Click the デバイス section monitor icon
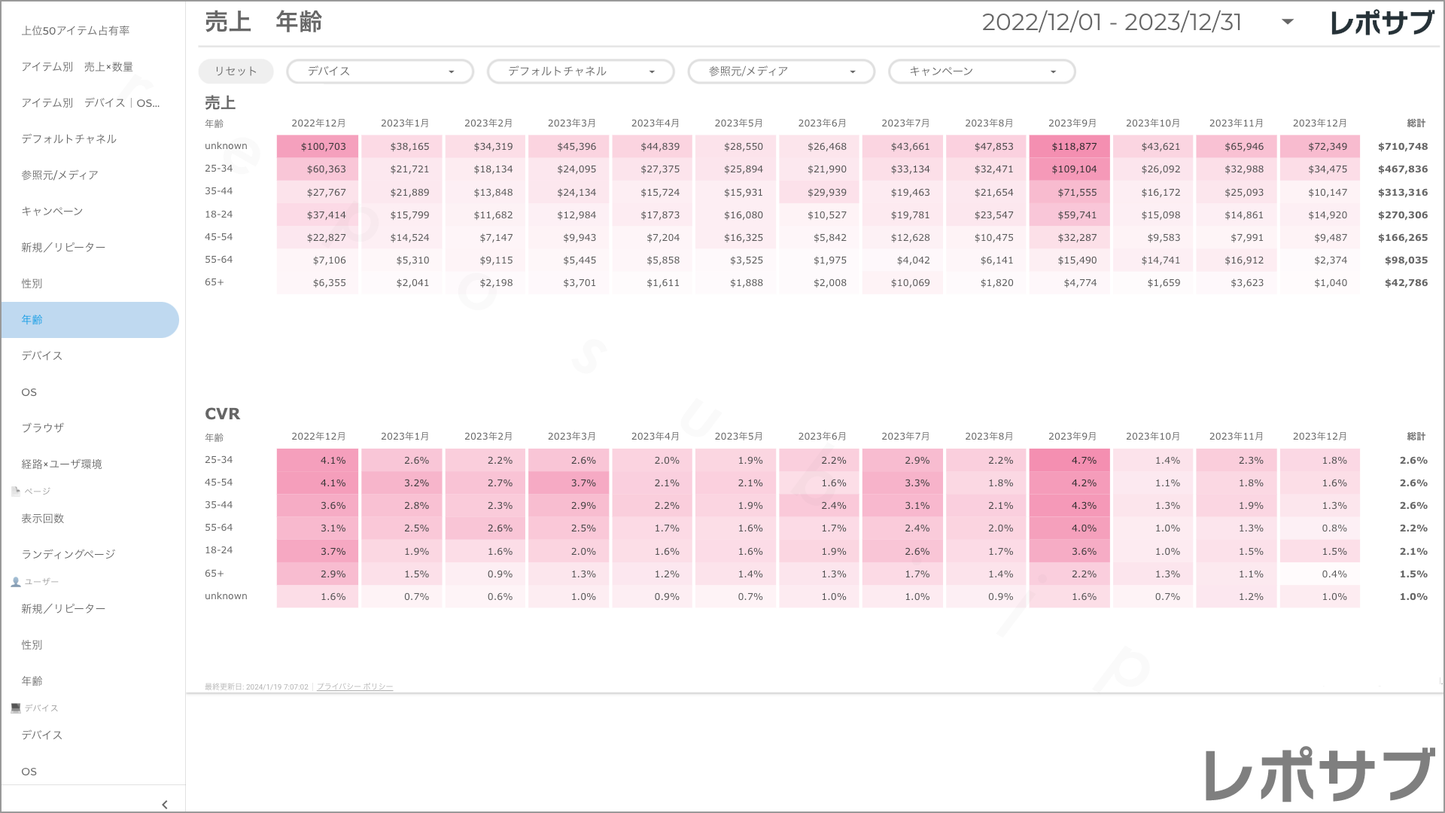This screenshot has width=1445, height=813. click(15, 708)
